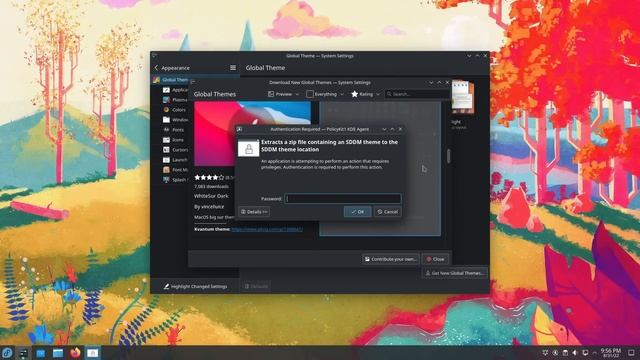Click show desktop icon at panel end
The image size is (640, 360).
[631, 353]
